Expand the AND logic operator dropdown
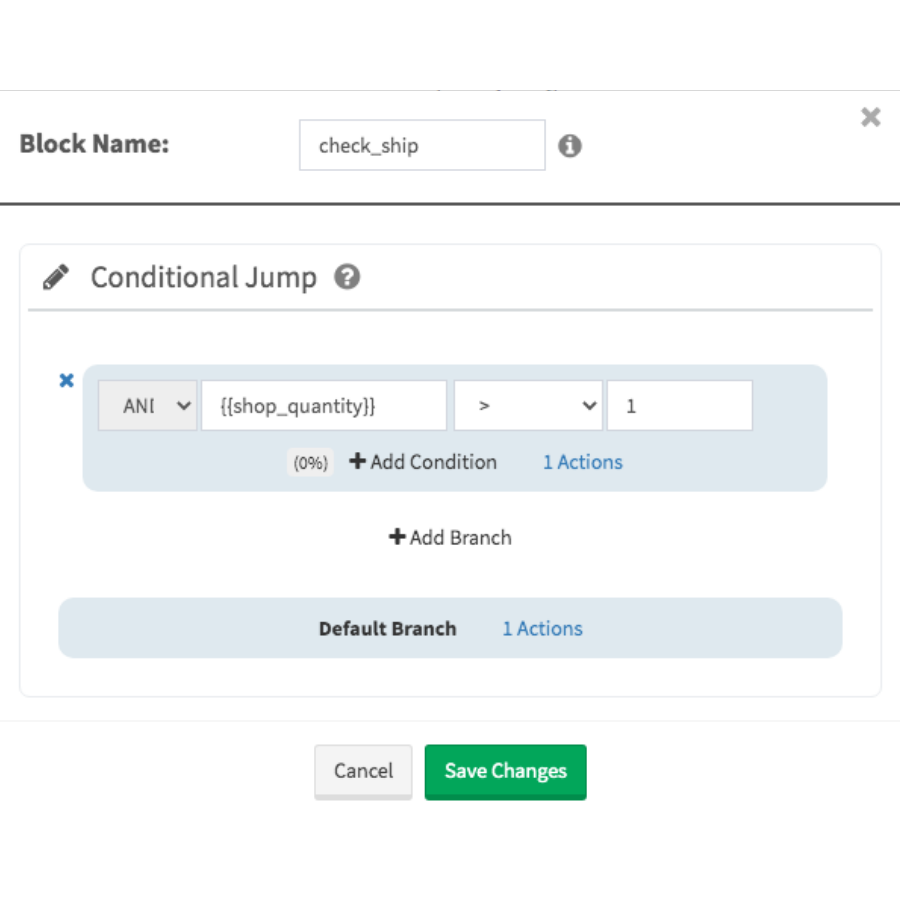This screenshot has width=900, height=900. [x=147, y=406]
